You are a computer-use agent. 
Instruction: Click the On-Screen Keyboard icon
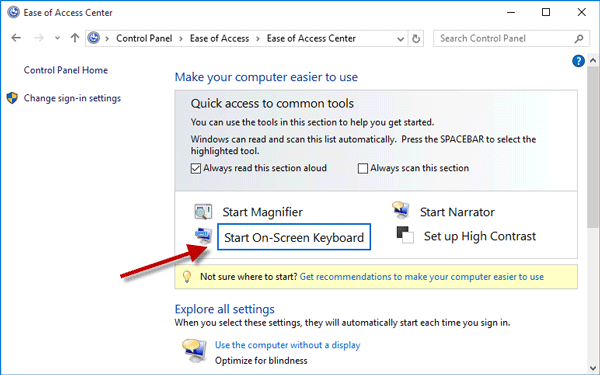point(203,236)
